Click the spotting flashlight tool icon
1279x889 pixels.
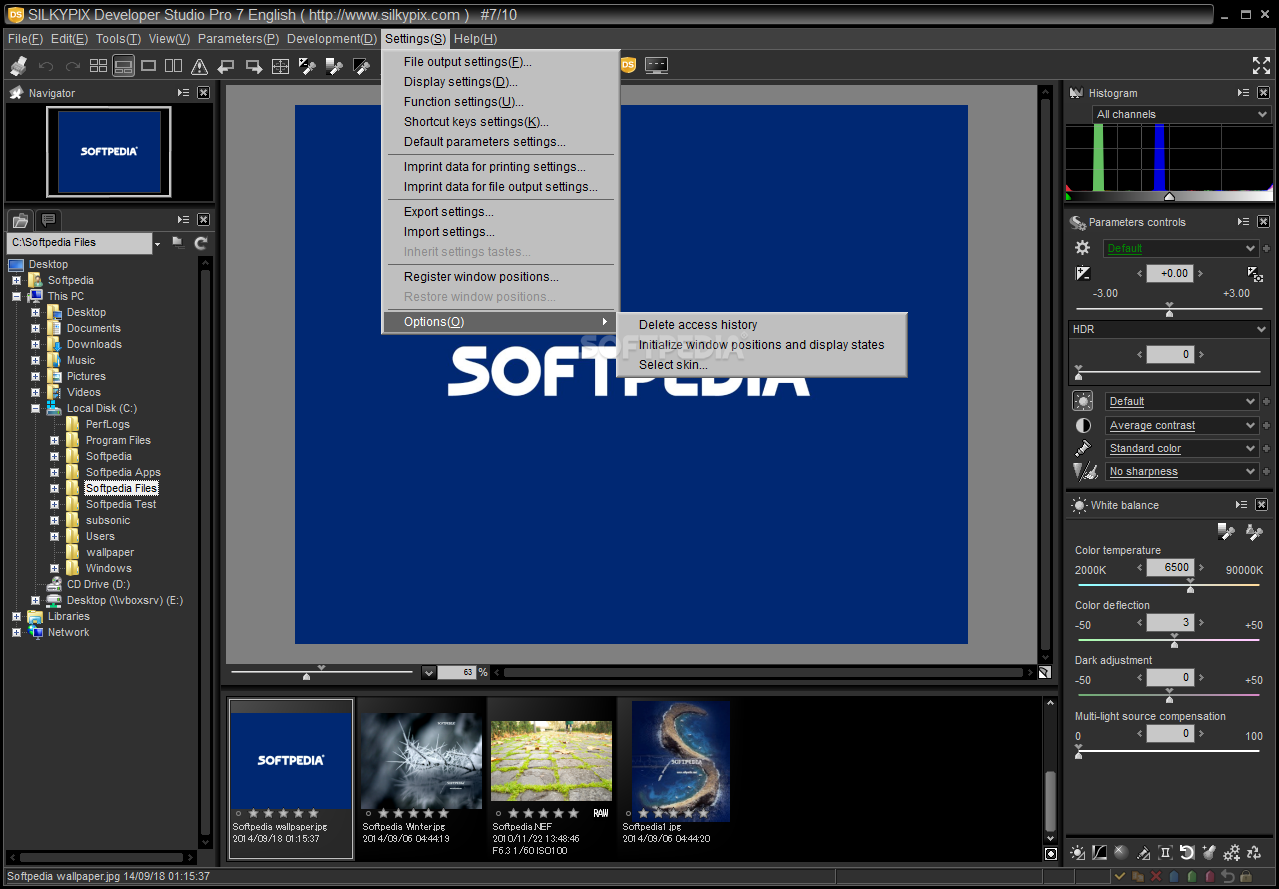click(x=1209, y=853)
